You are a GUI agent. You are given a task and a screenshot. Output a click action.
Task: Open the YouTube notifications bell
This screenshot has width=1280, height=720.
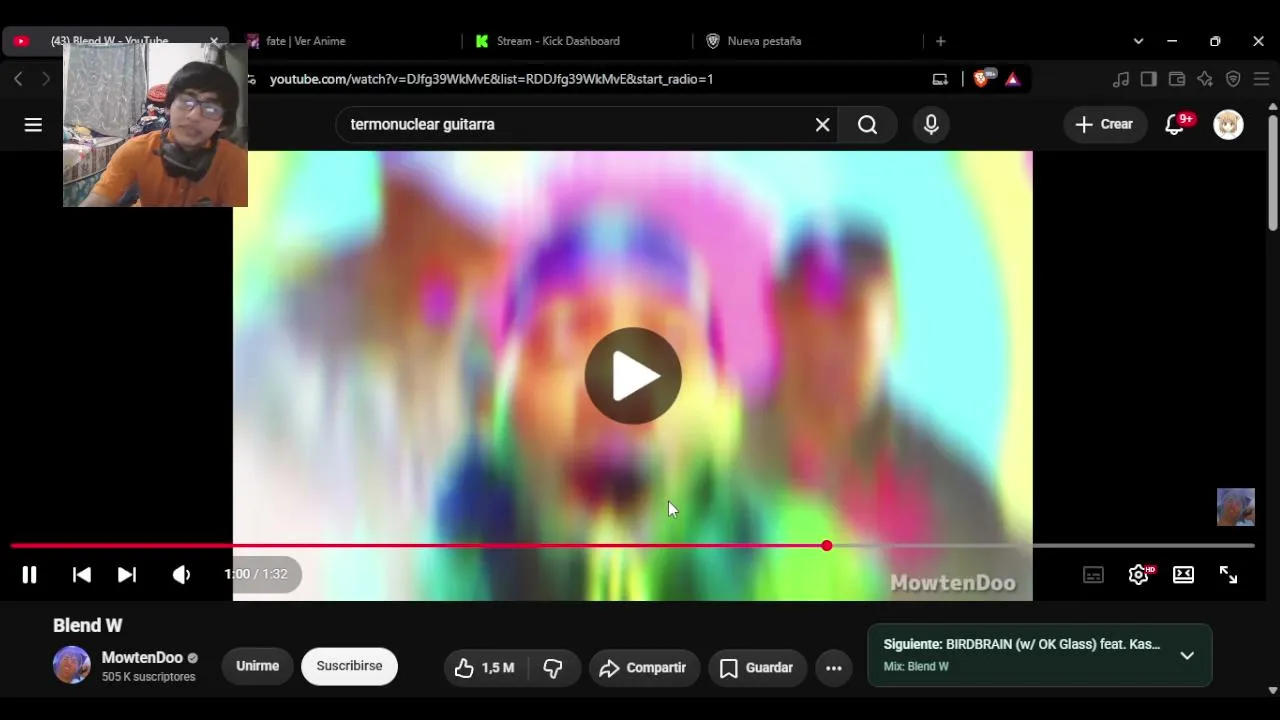tap(1175, 125)
